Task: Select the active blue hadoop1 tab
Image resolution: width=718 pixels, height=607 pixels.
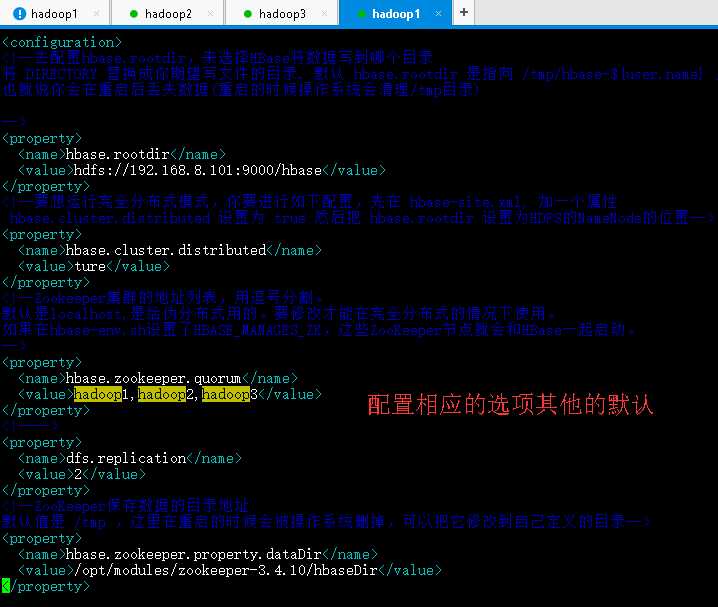Action: coord(396,14)
